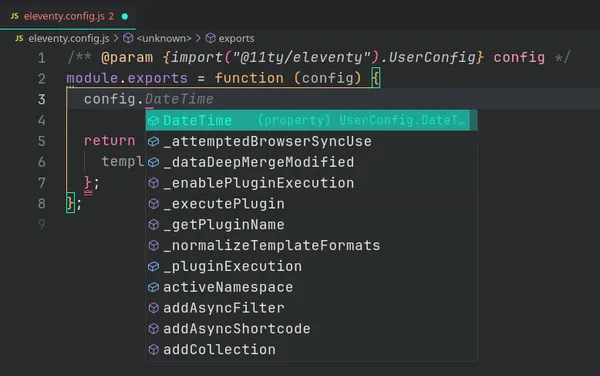Choose _attemptedBrowserSyncUse from suggestion list
The image size is (600, 376).
coord(311,141)
